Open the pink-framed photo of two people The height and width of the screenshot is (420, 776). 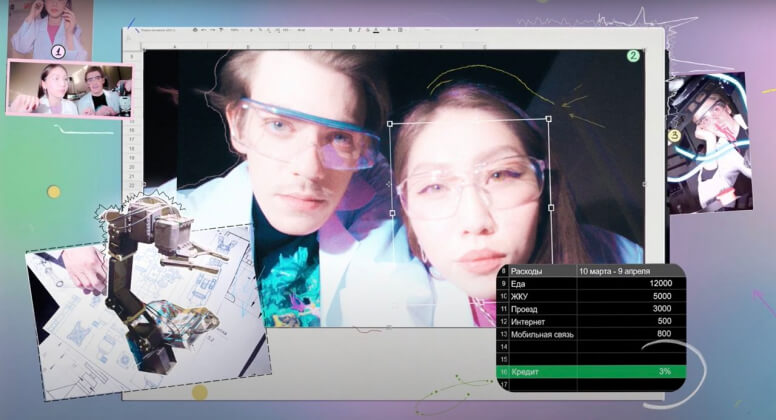coord(68,89)
